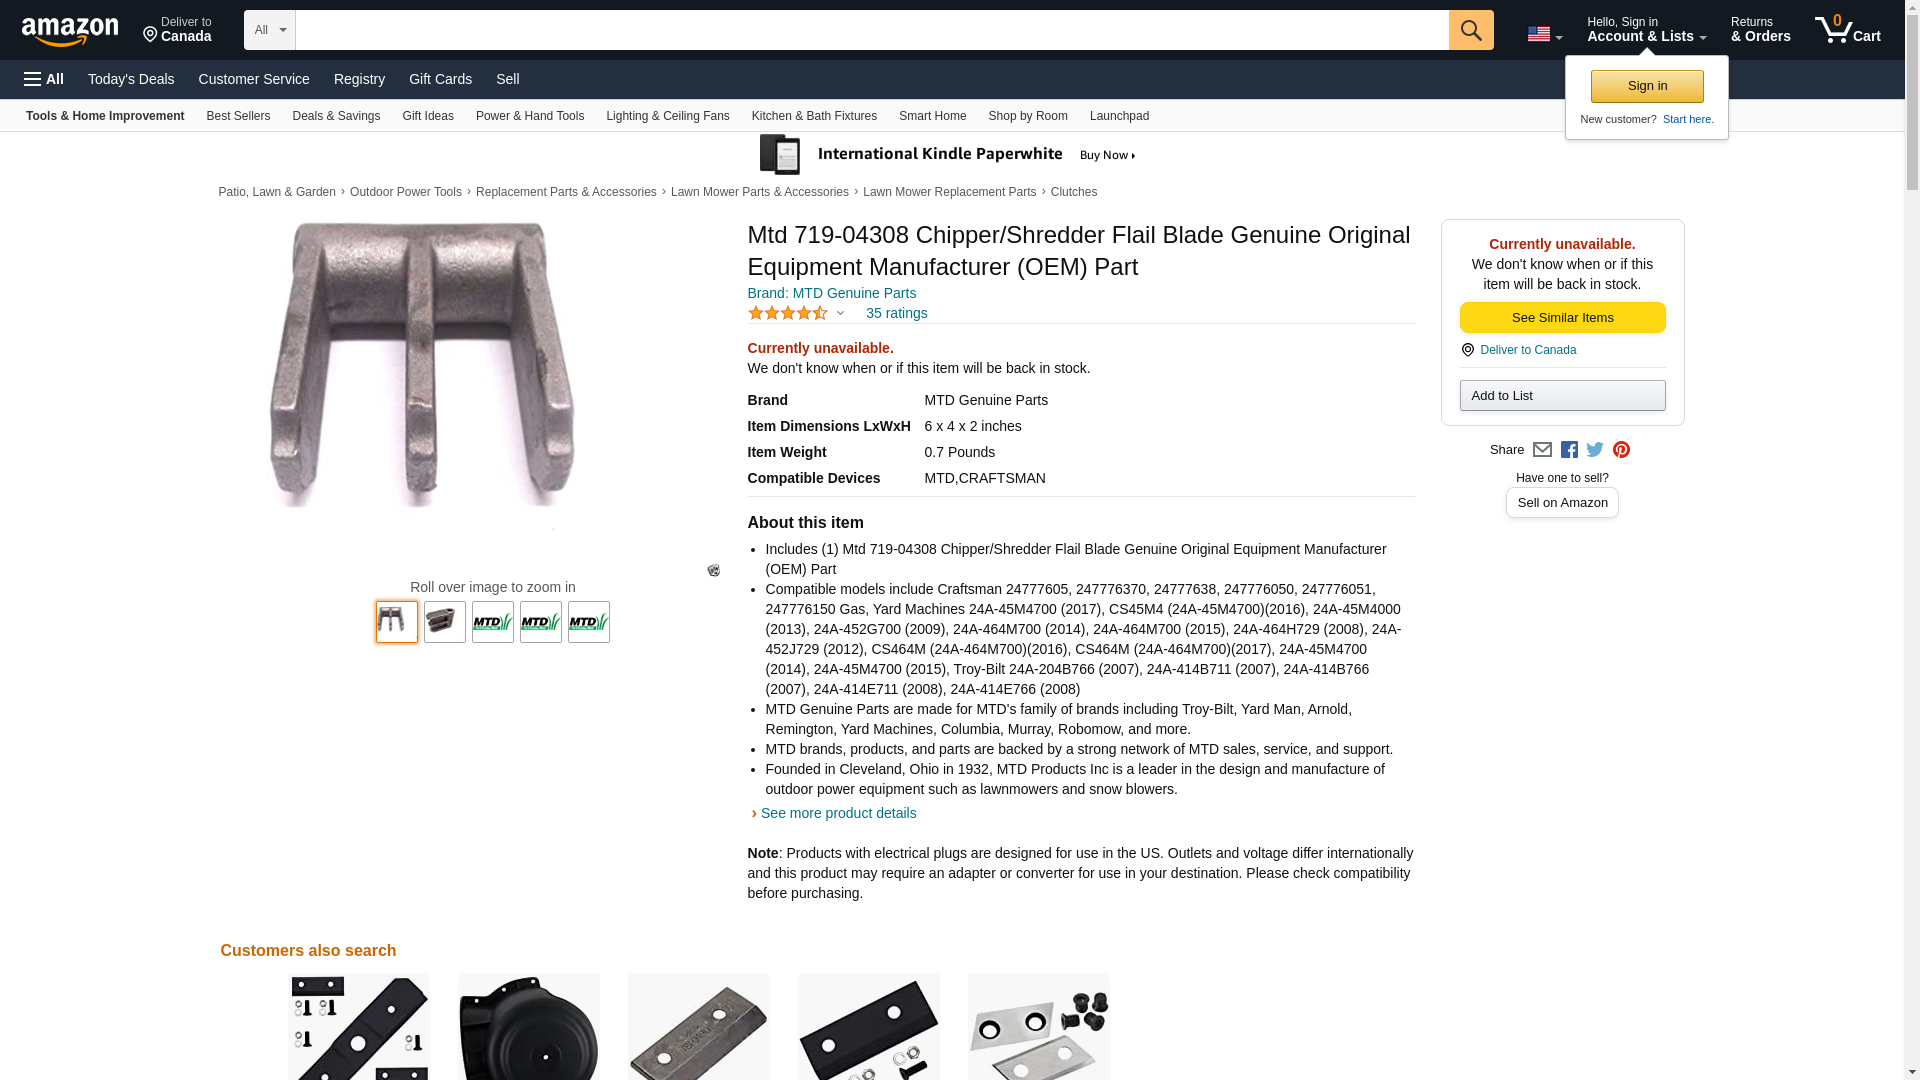Screen dimensions: 1920x1080
Task: Click the See Similar Items button
Action: coord(1562,318)
